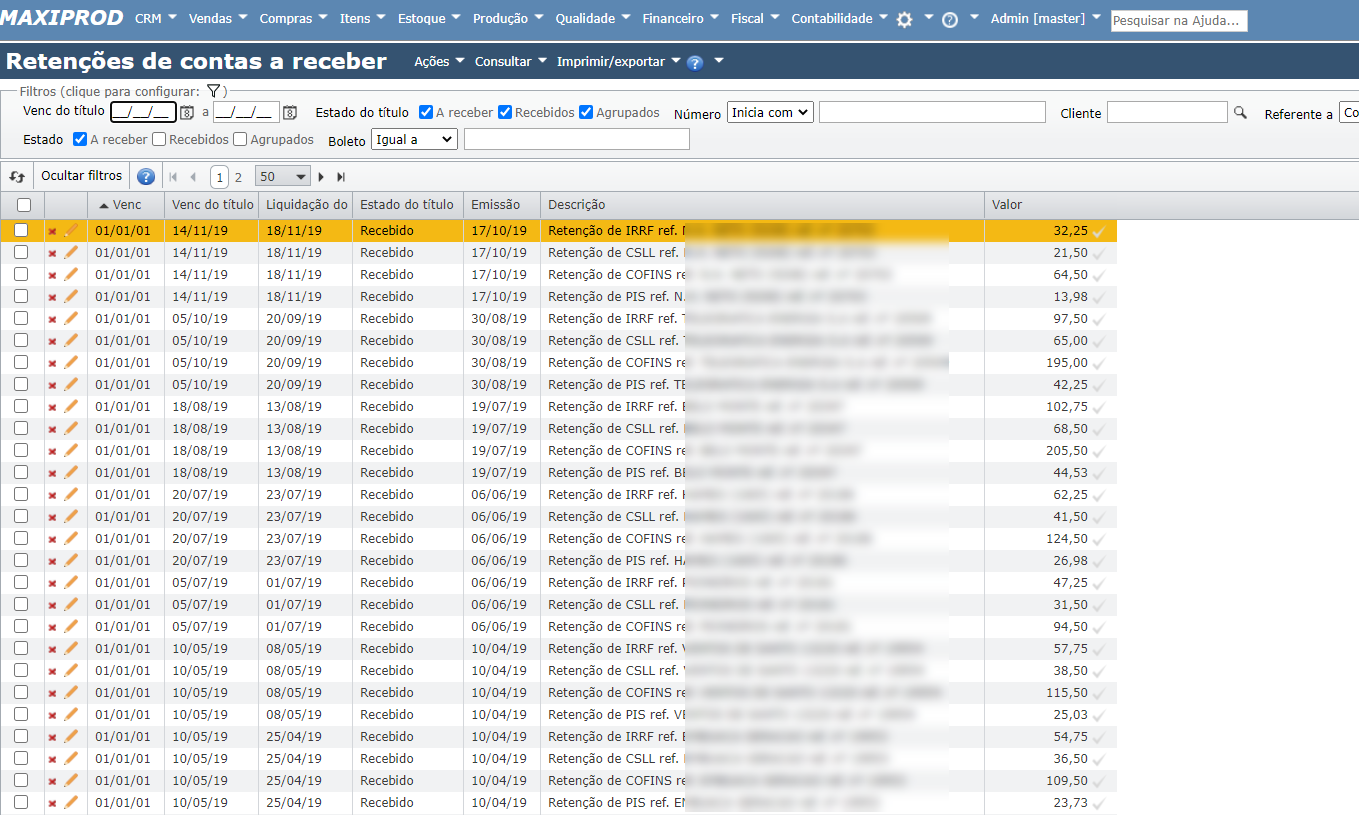This screenshot has width=1359, height=815.
Task: Change page size from the 50 dropdown
Action: (283, 177)
